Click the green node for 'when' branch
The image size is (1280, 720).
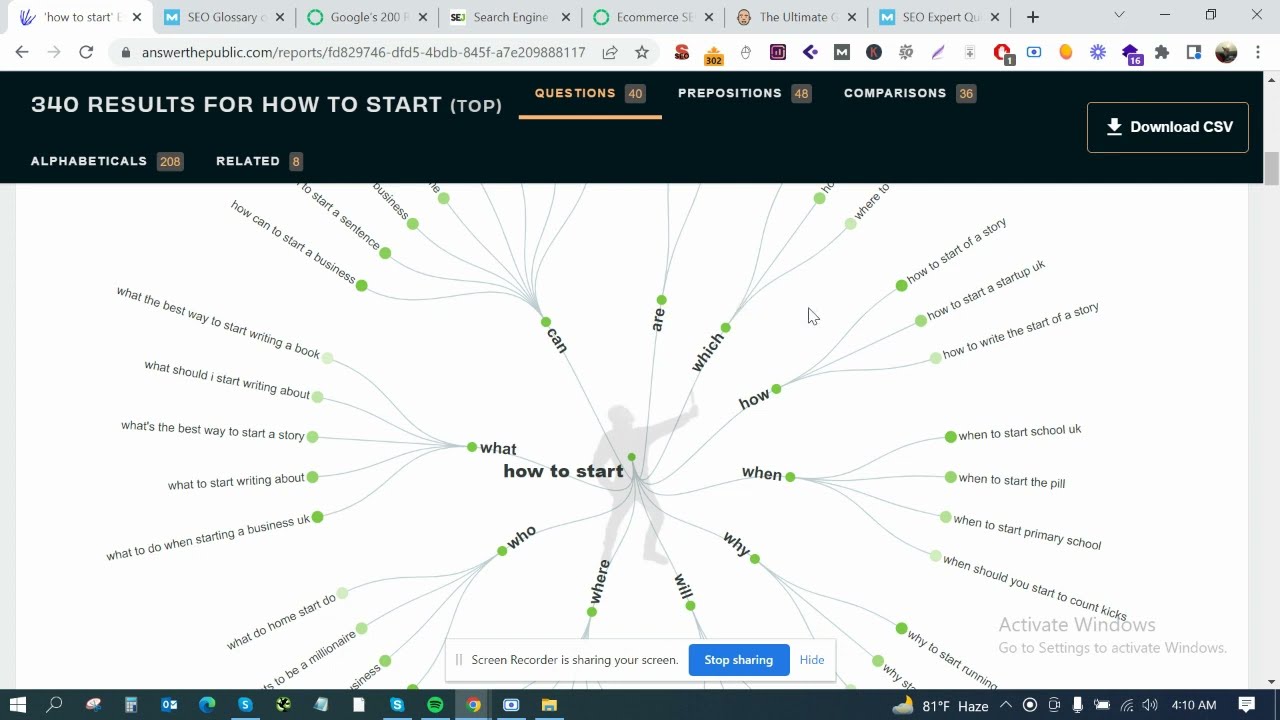coord(790,477)
